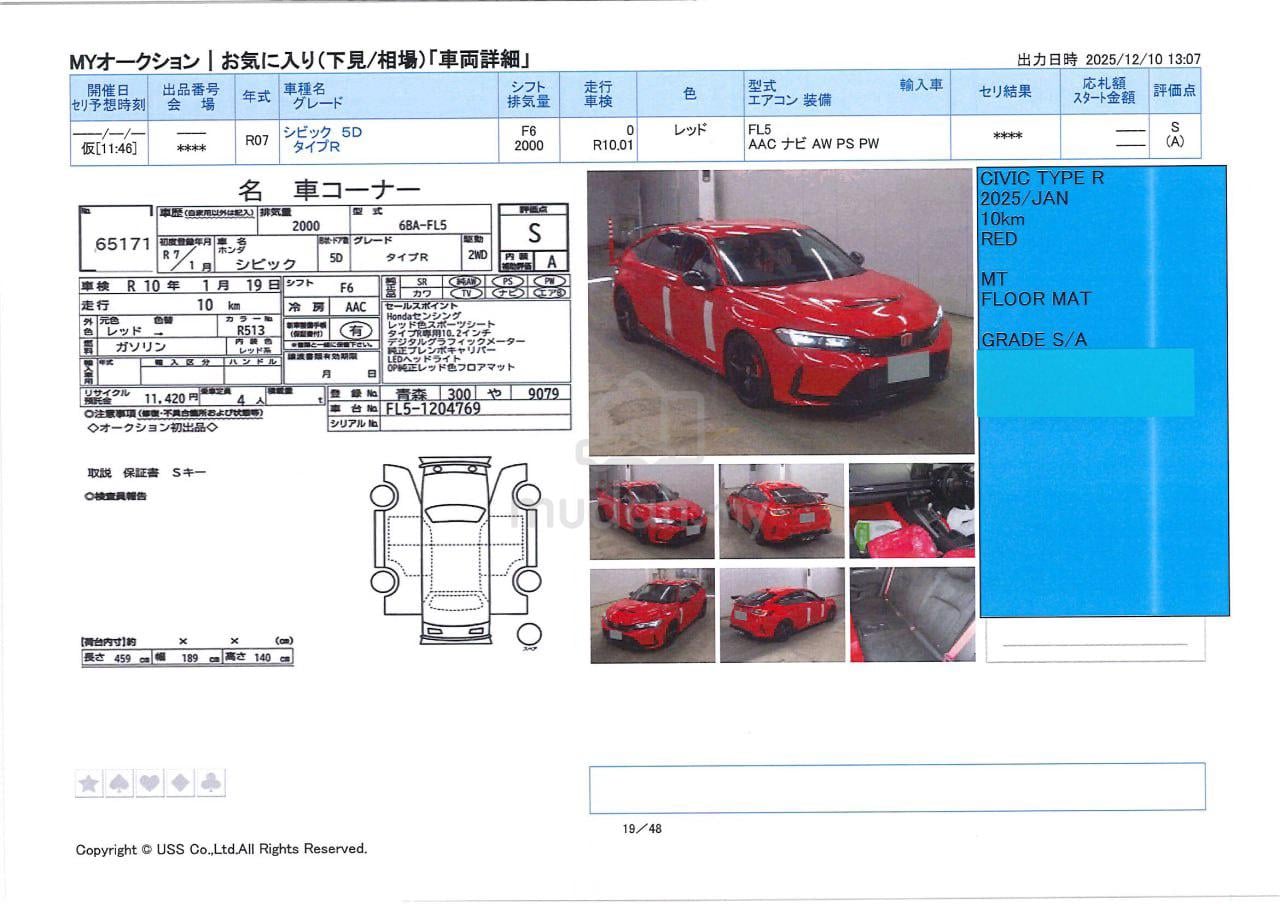Click the spare tire circle on diagram

pyautogui.click(x=529, y=635)
